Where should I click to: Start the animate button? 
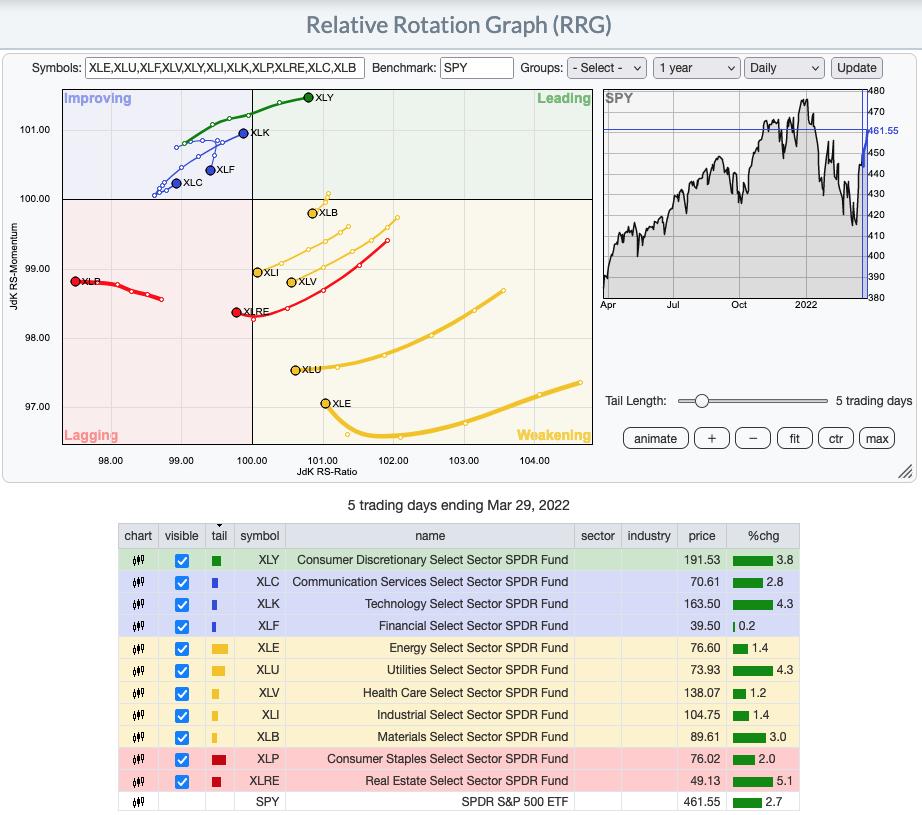pos(656,439)
